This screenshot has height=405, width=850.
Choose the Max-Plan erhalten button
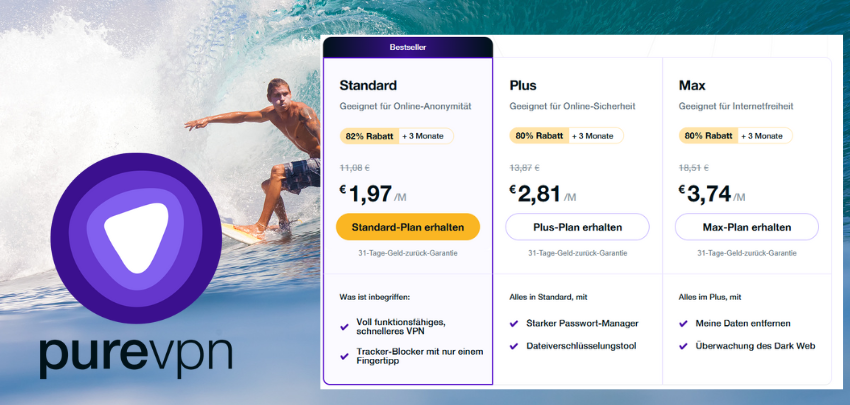(x=747, y=227)
